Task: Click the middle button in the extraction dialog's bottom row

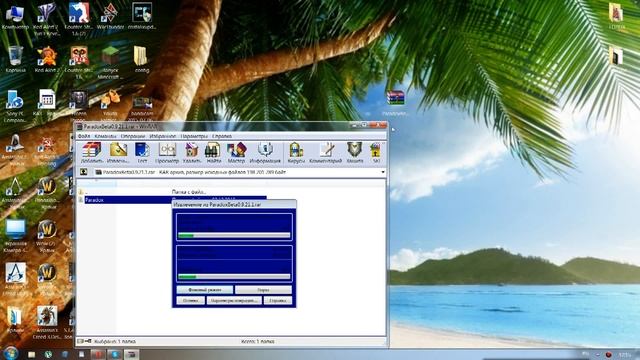Action: [x=234, y=301]
